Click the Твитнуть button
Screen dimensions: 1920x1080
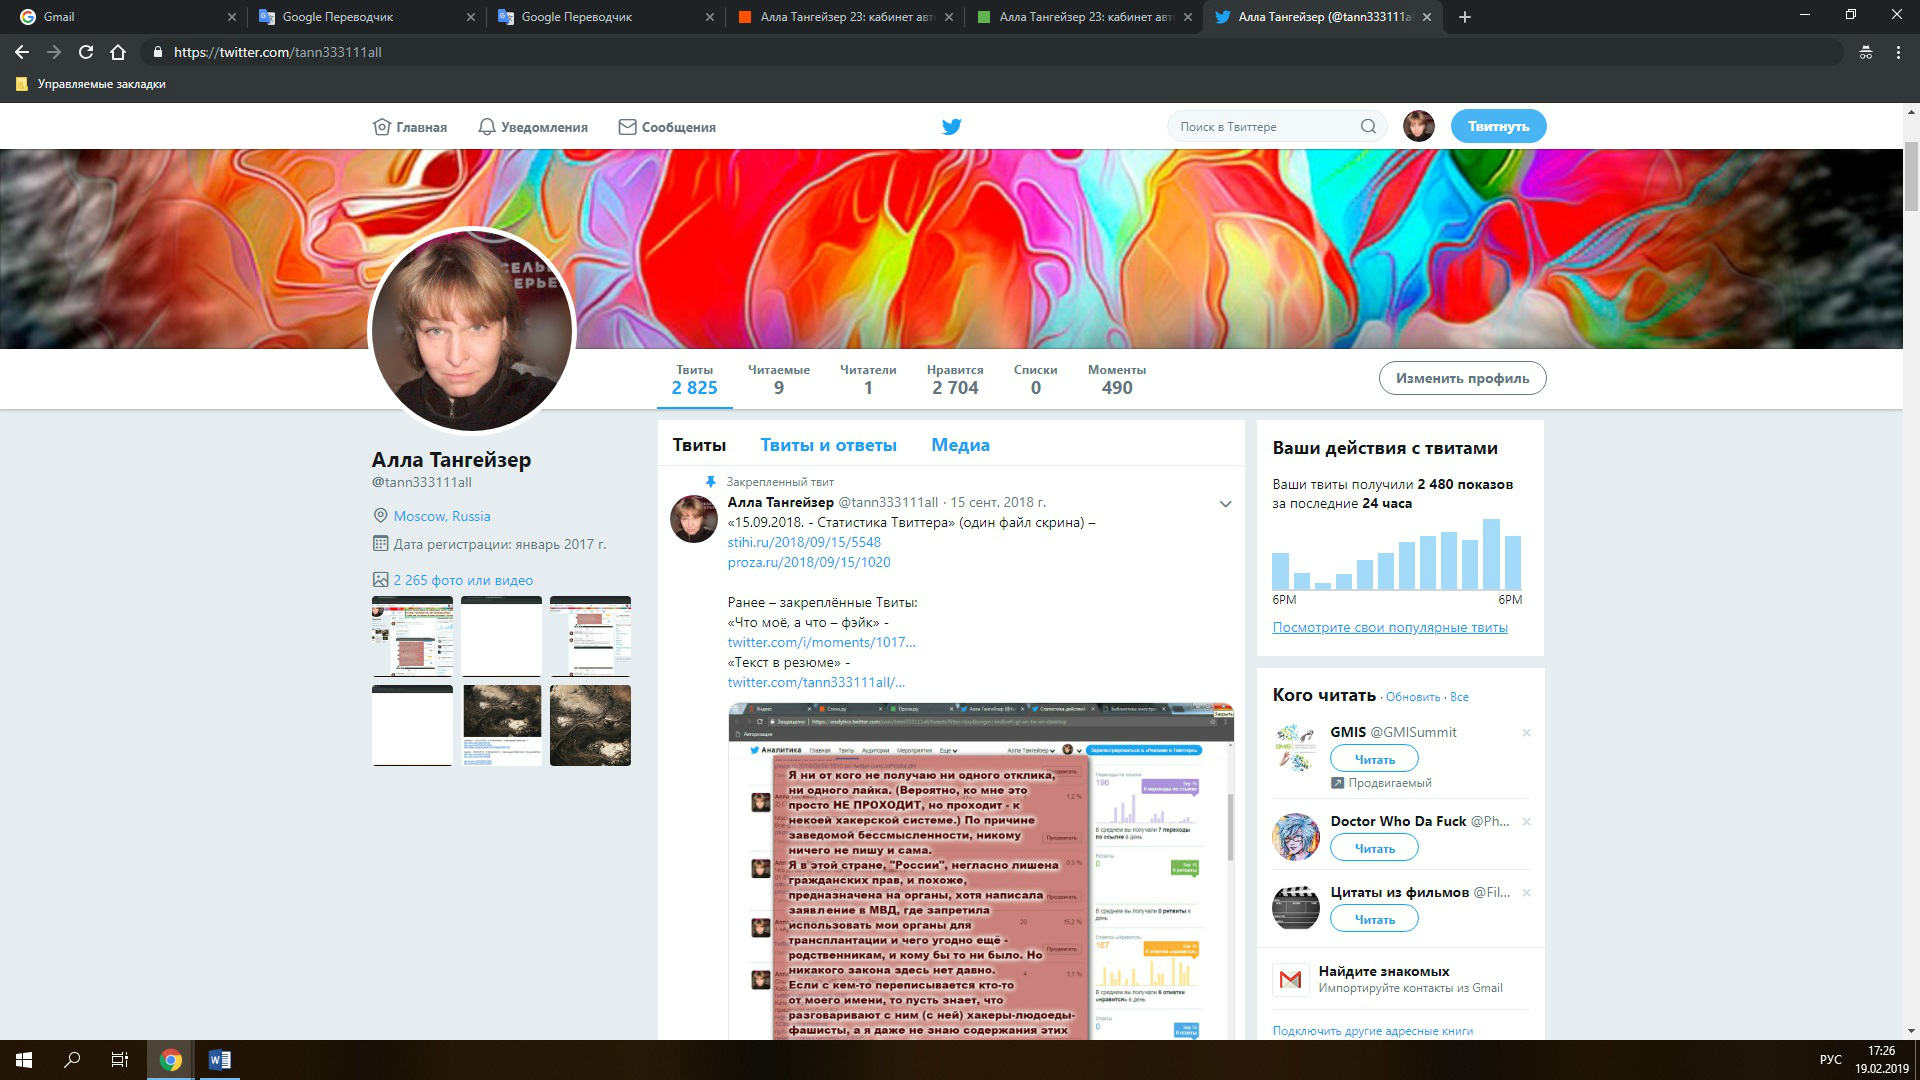[1498, 126]
